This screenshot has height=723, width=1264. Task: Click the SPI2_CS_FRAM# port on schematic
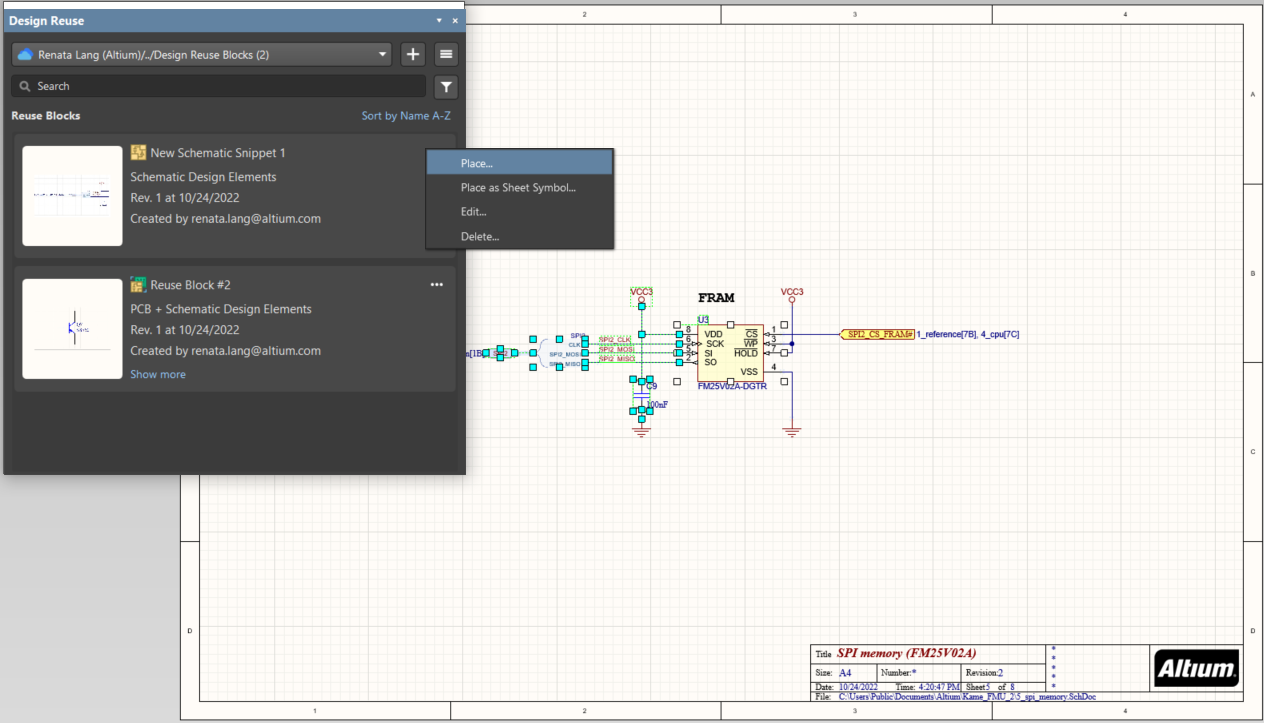pos(877,334)
